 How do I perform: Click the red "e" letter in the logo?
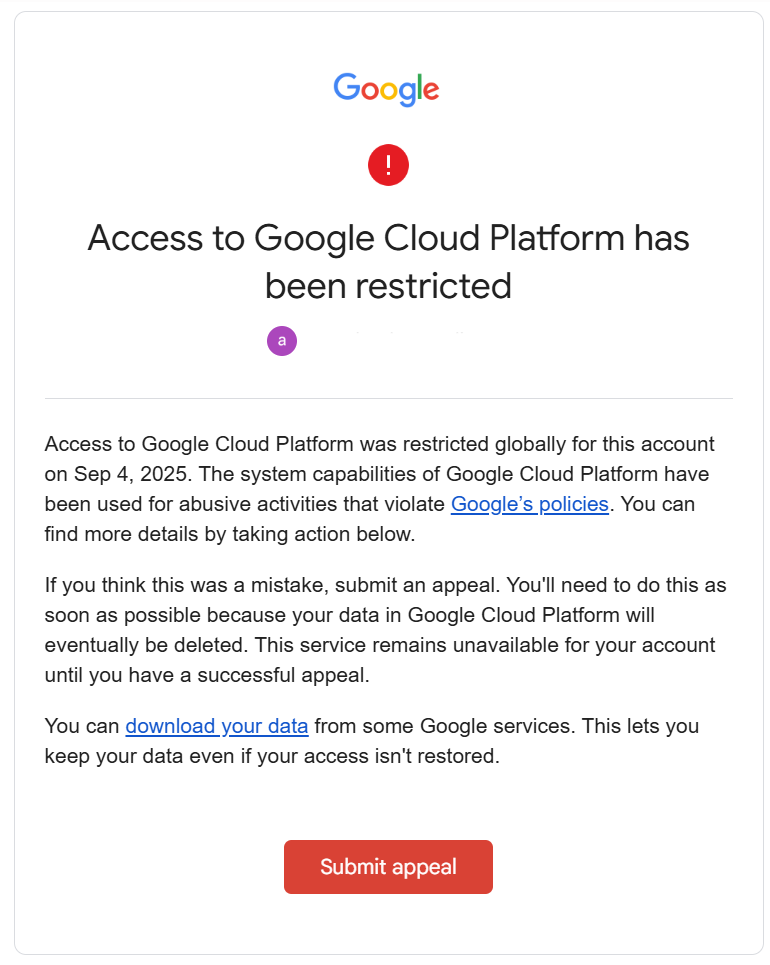coord(431,91)
